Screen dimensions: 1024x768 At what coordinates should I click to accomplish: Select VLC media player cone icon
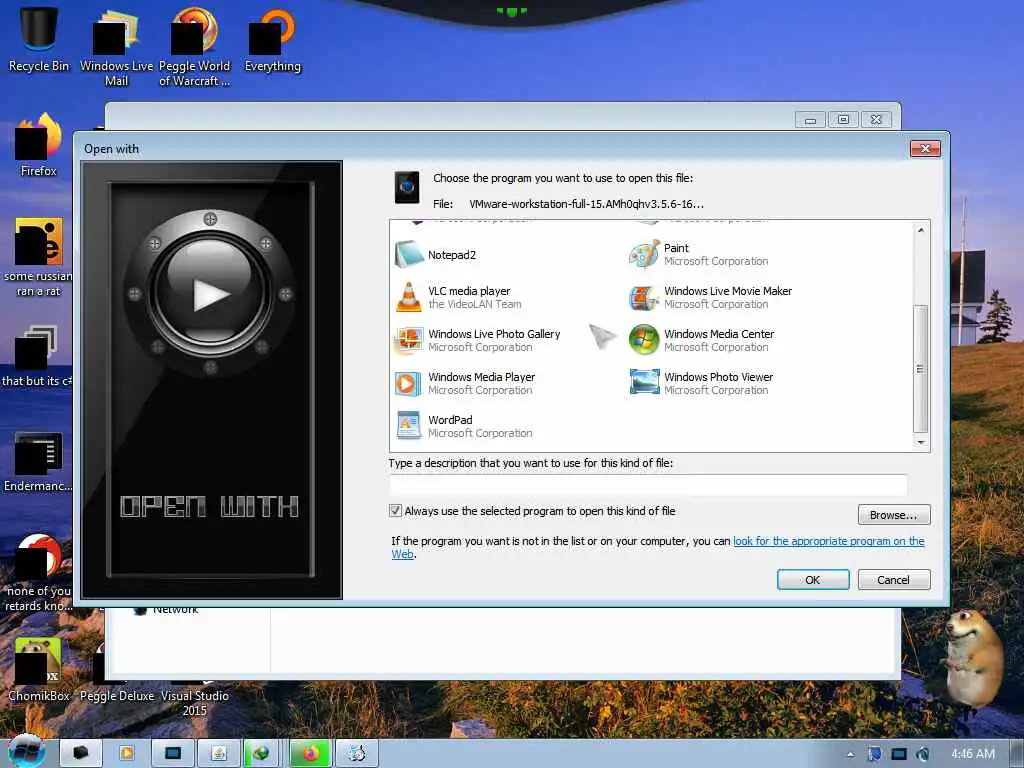click(x=409, y=297)
